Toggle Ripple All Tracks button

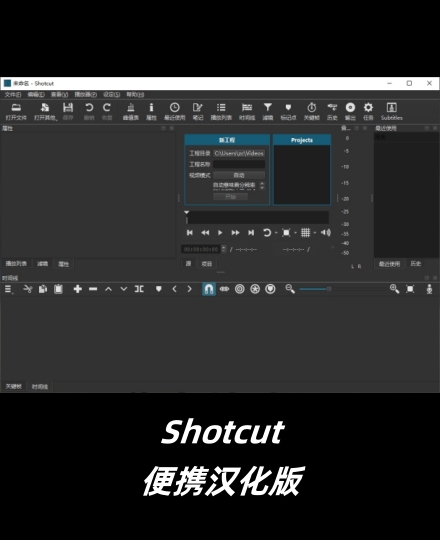point(255,289)
